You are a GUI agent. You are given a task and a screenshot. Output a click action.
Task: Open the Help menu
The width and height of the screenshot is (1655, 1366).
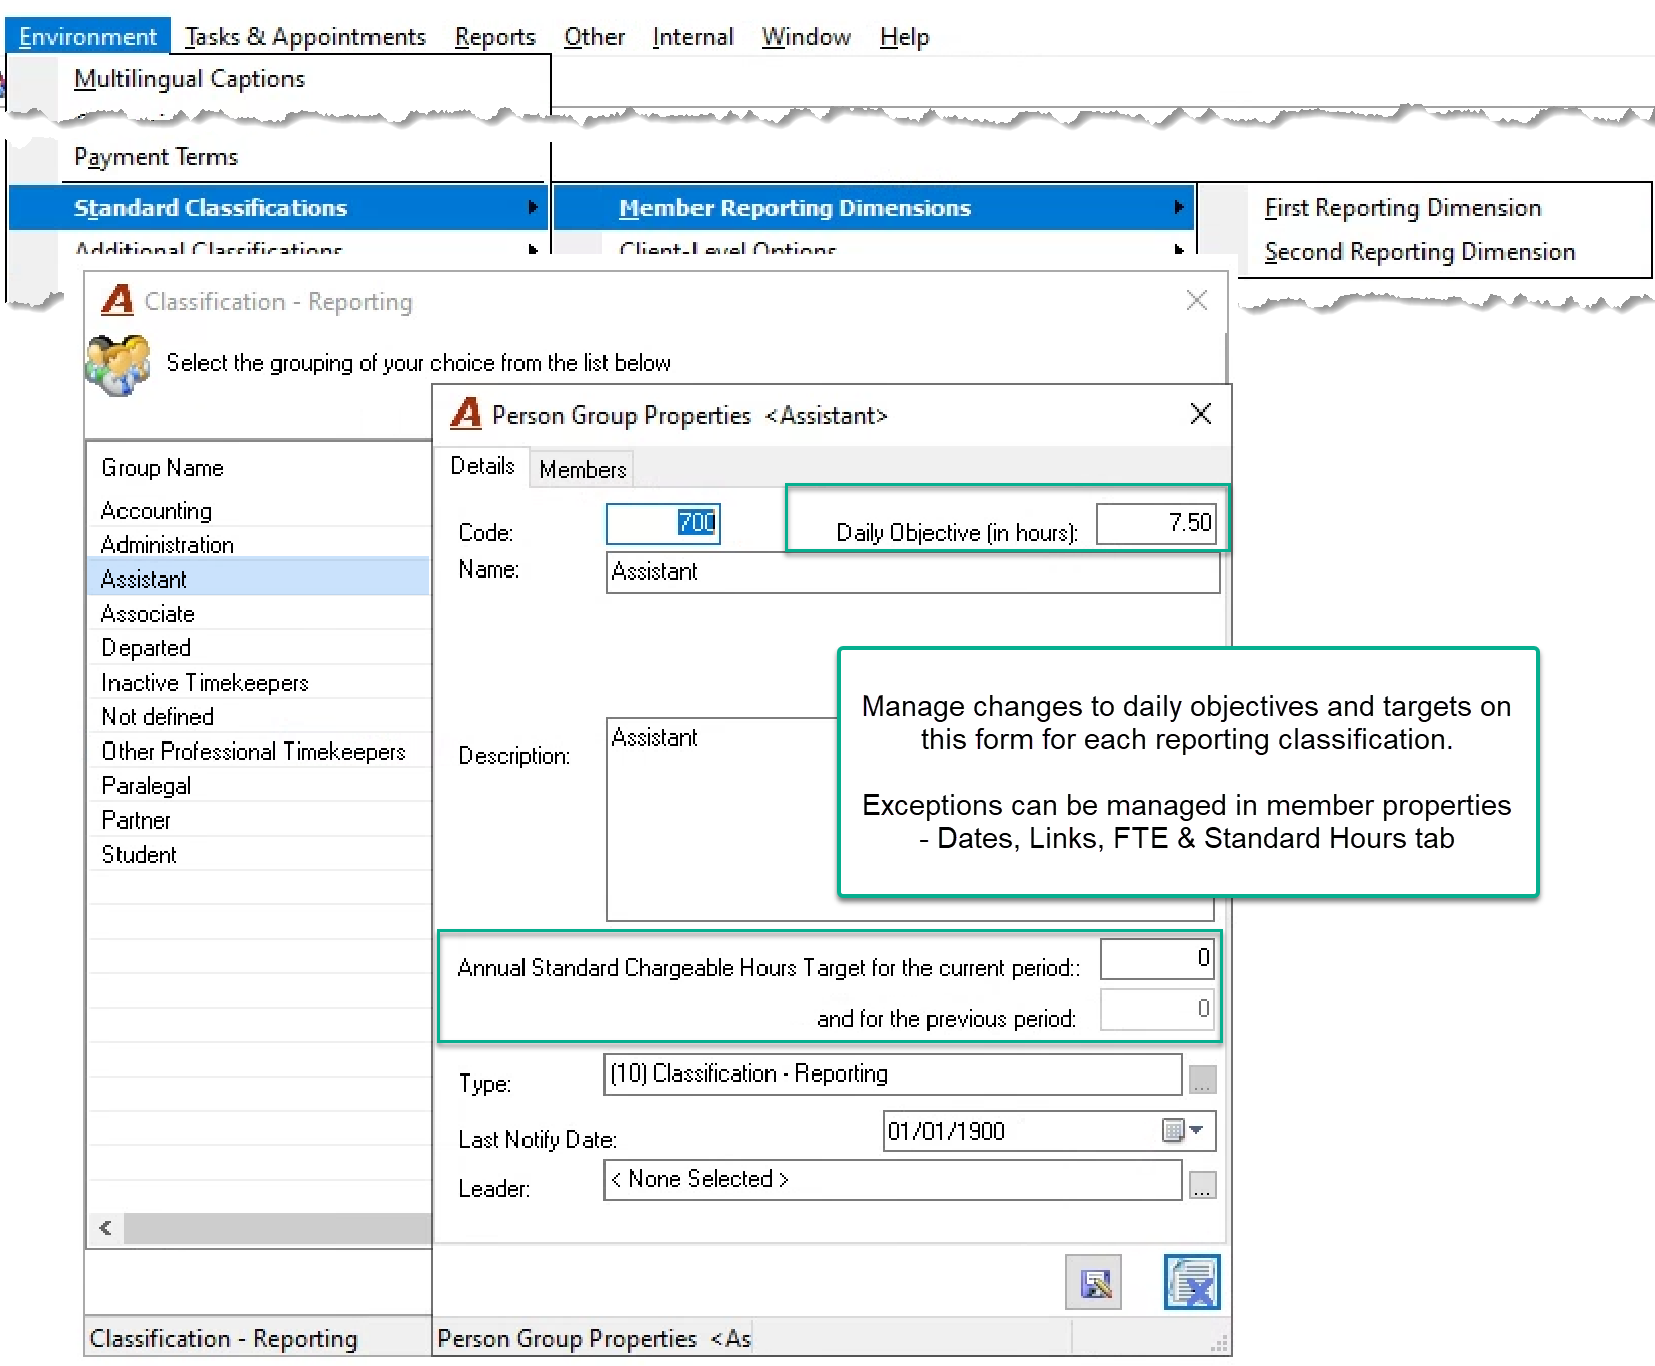[x=904, y=37]
